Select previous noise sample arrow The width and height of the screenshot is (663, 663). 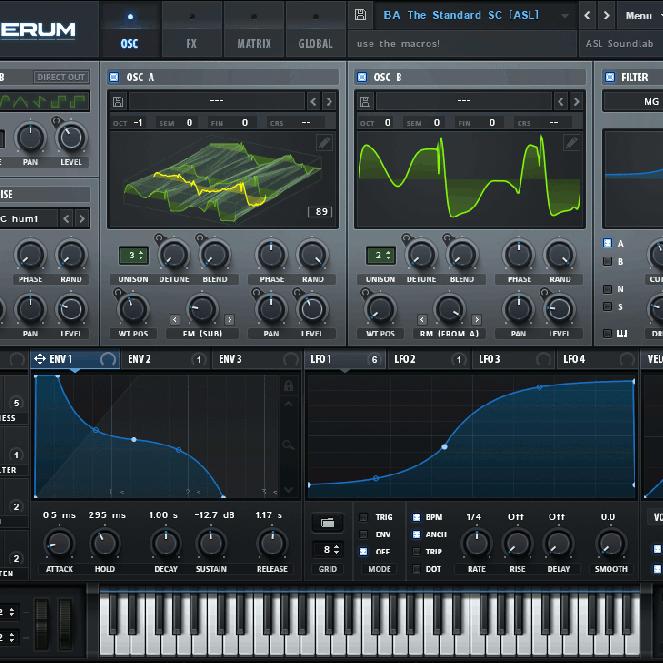66,219
